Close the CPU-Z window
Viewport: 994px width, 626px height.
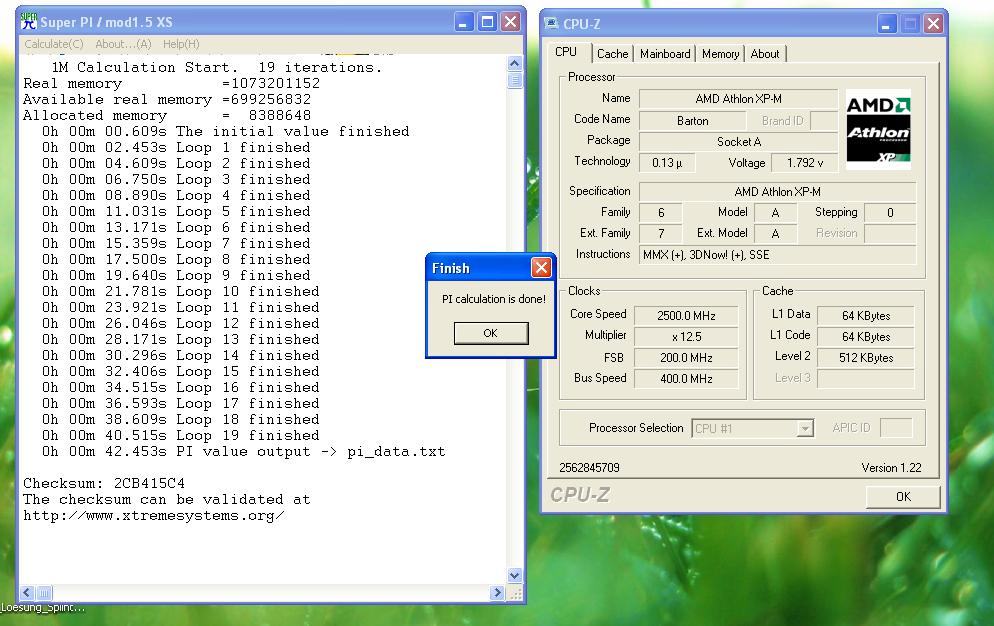933,24
